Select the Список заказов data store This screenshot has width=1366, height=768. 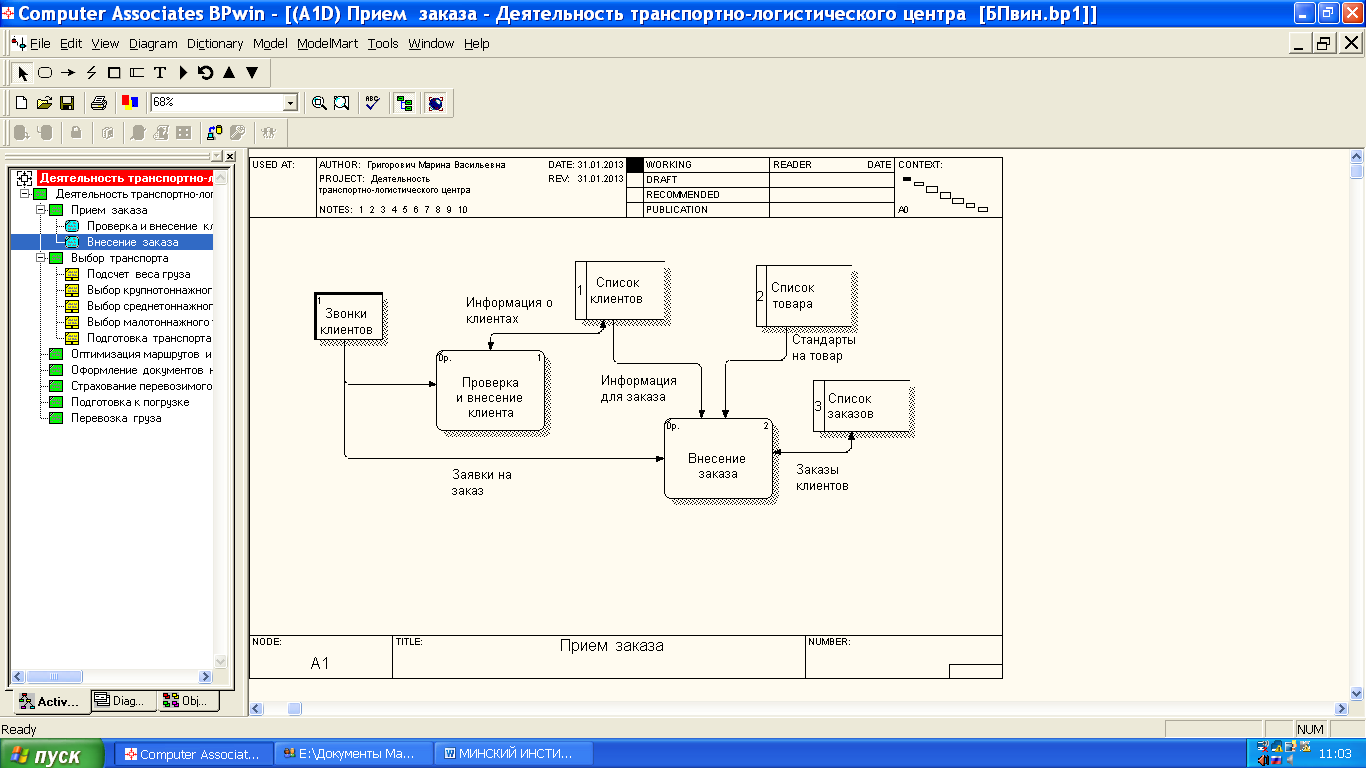860,405
